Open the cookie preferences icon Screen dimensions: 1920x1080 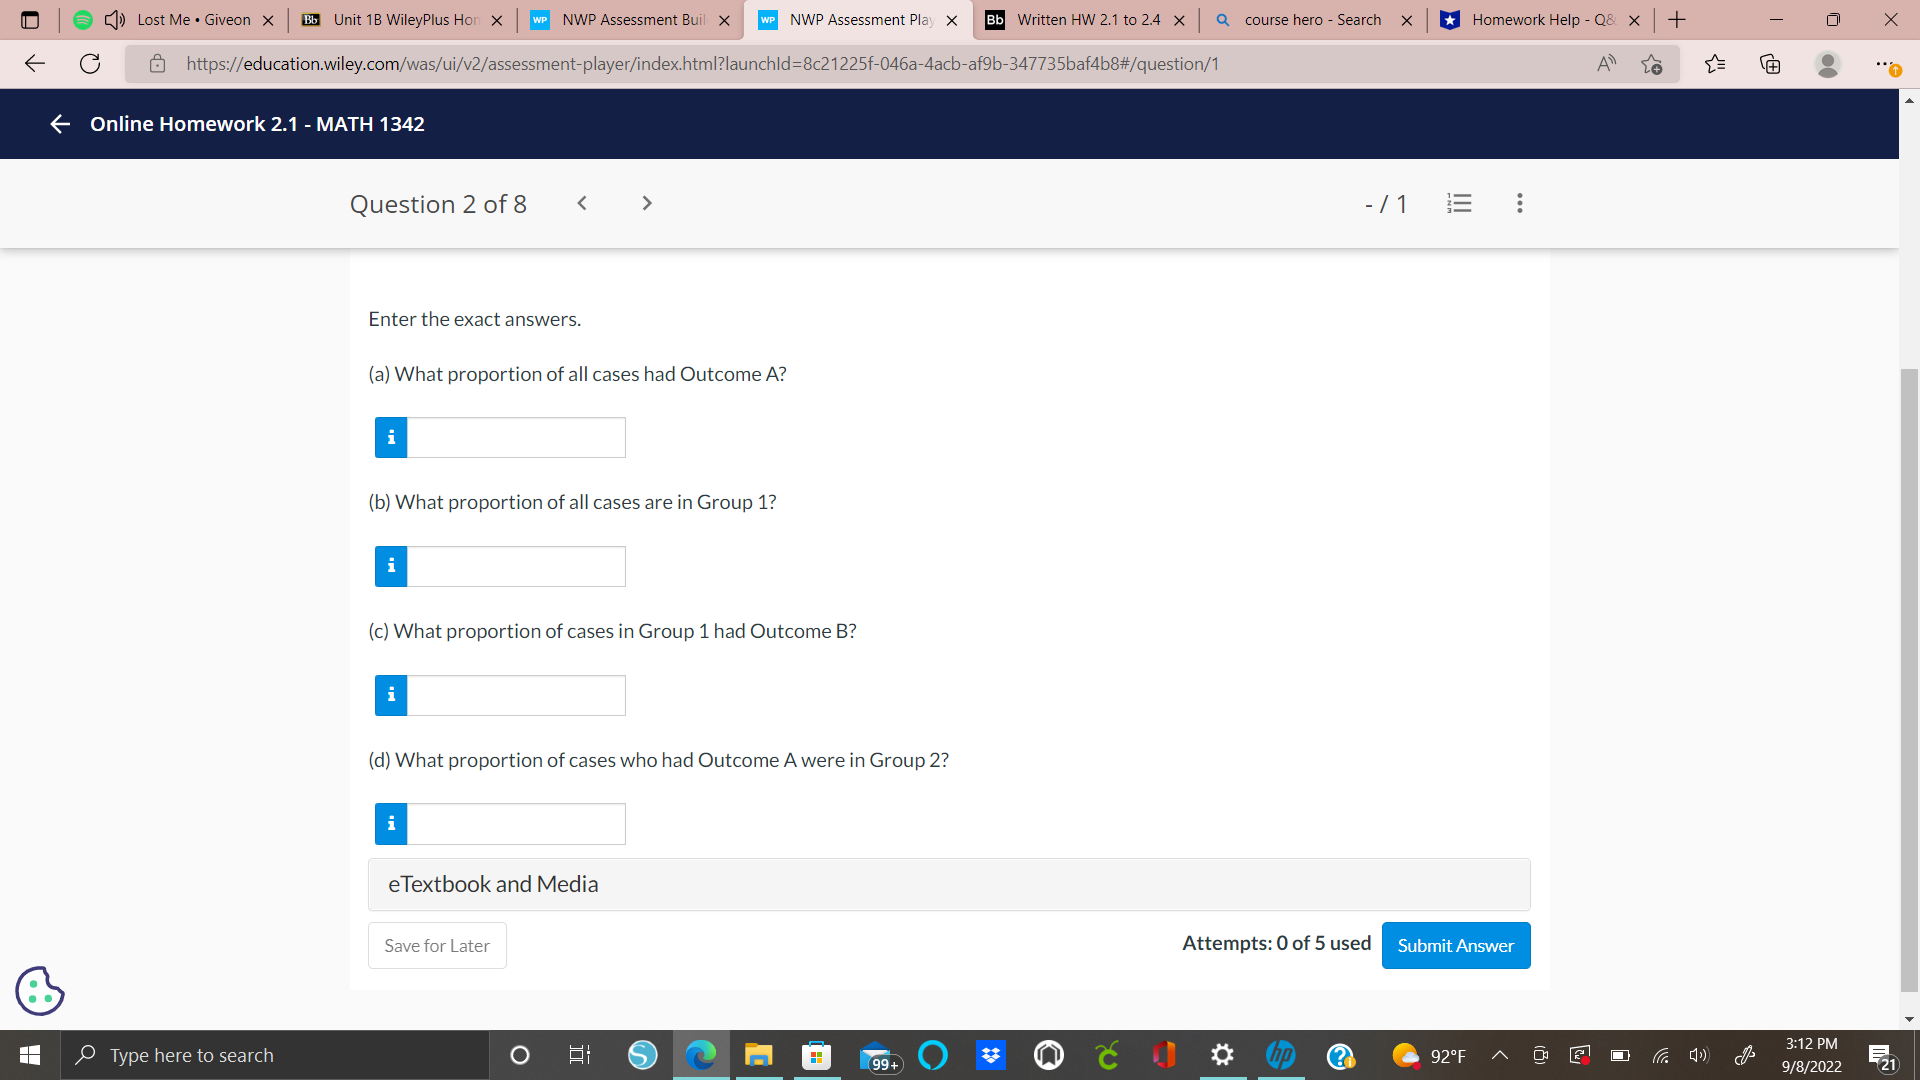pyautogui.click(x=40, y=991)
